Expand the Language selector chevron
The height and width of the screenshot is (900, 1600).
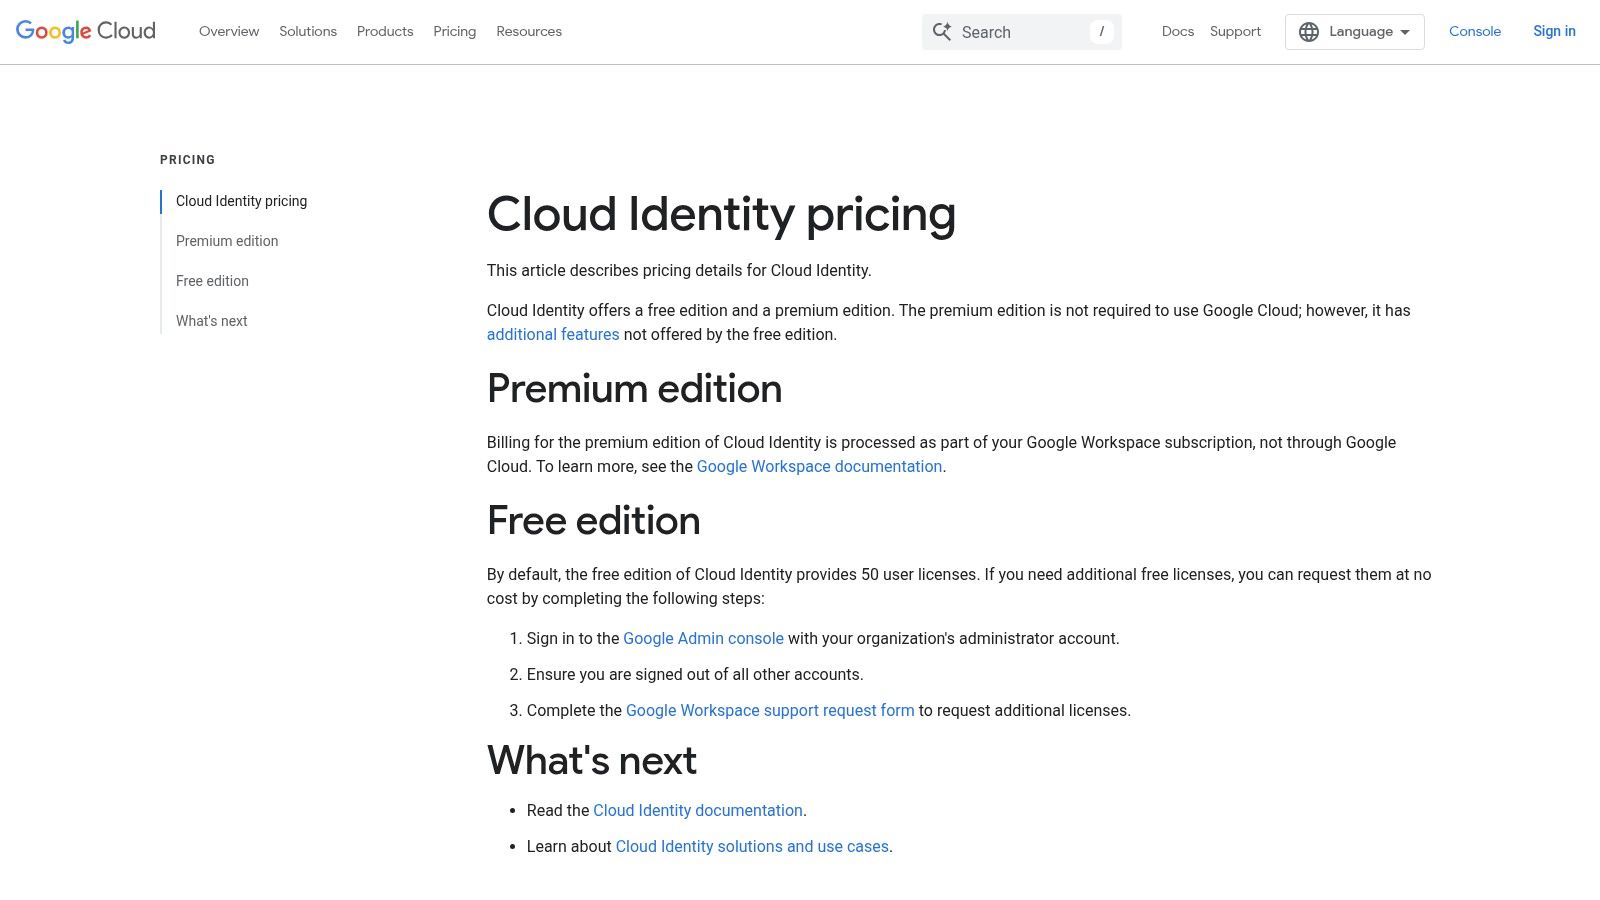tap(1404, 31)
